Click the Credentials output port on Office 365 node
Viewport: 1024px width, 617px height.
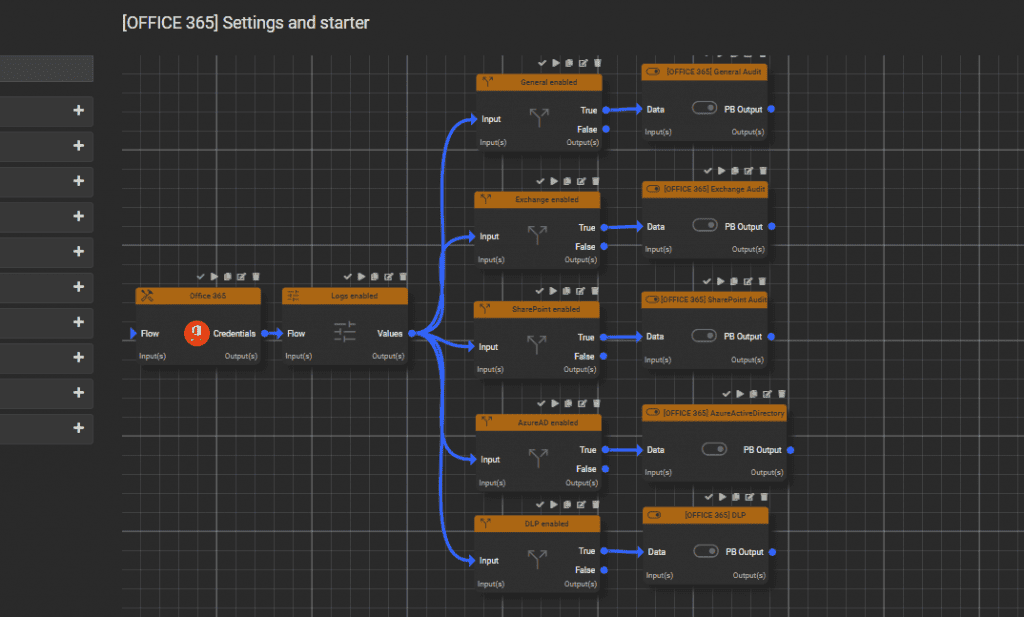pos(264,334)
